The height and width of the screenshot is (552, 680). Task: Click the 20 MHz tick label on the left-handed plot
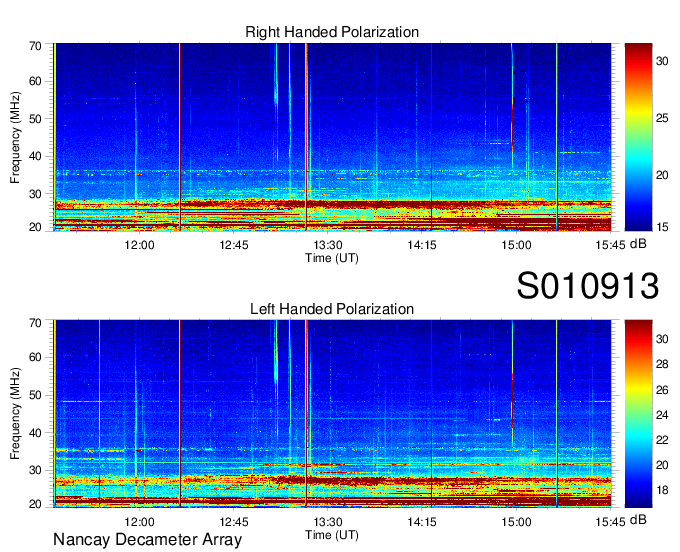pos(35,504)
